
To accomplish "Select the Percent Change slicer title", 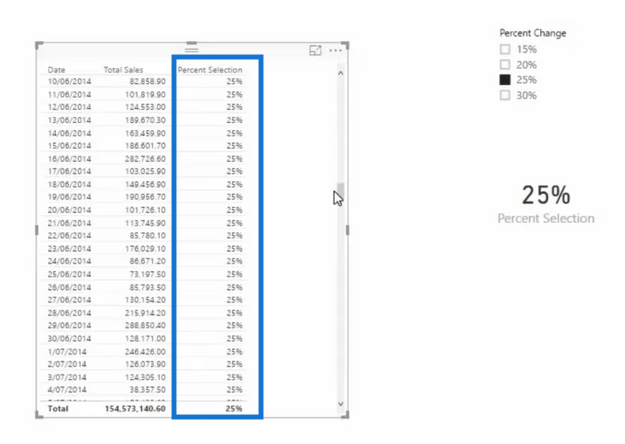I will tap(533, 33).
